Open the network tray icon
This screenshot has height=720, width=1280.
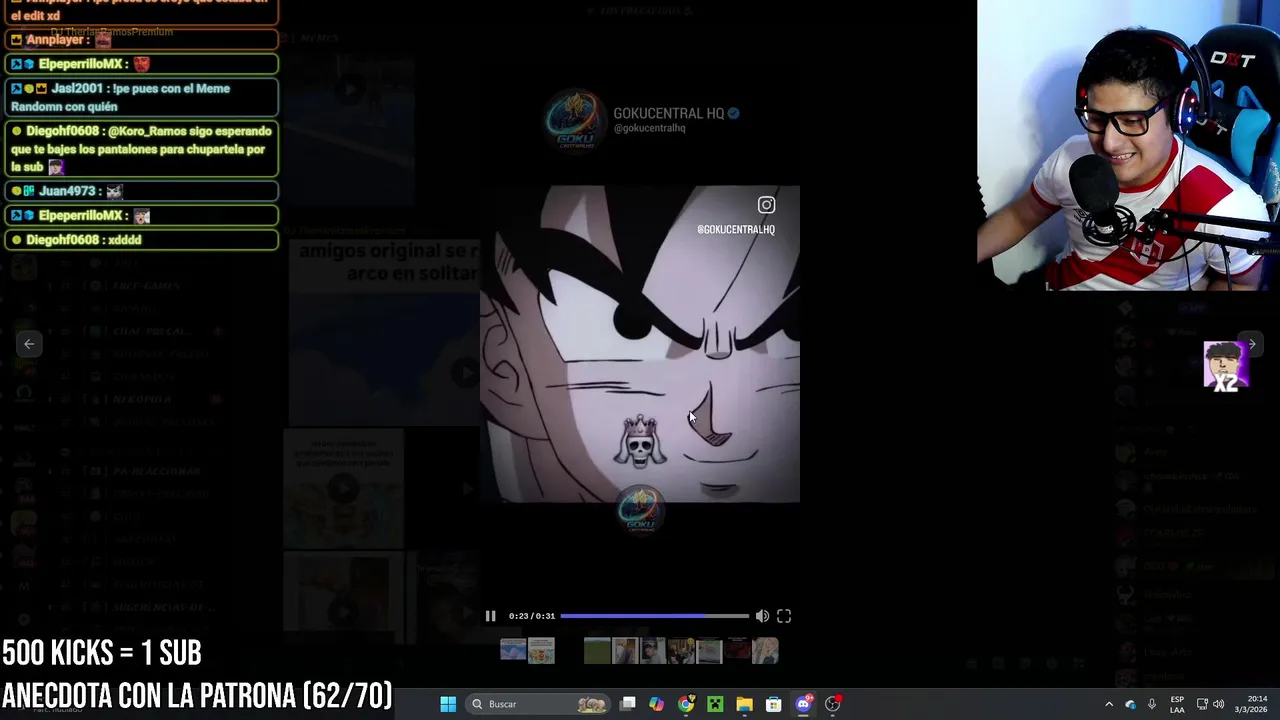click(1202, 704)
